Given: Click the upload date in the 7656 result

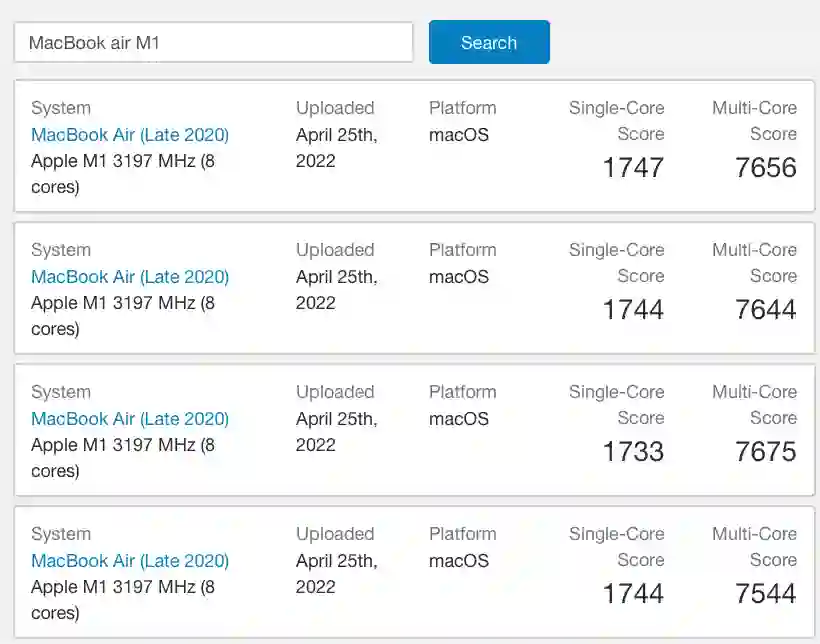Looking at the screenshot, I should pyautogui.click(x=336, y=147).
